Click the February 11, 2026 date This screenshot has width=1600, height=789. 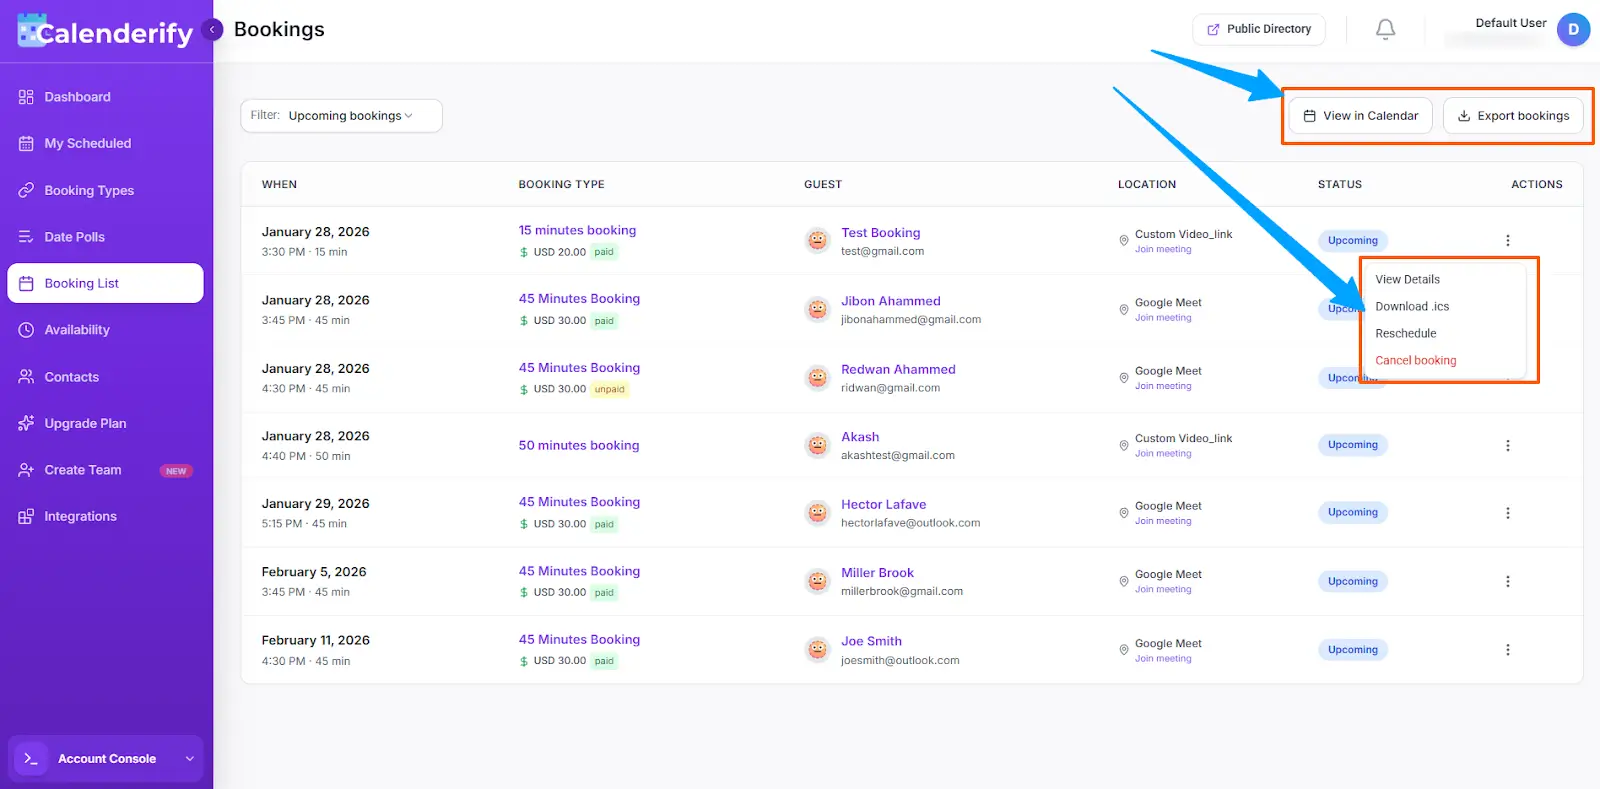(315, 640)
